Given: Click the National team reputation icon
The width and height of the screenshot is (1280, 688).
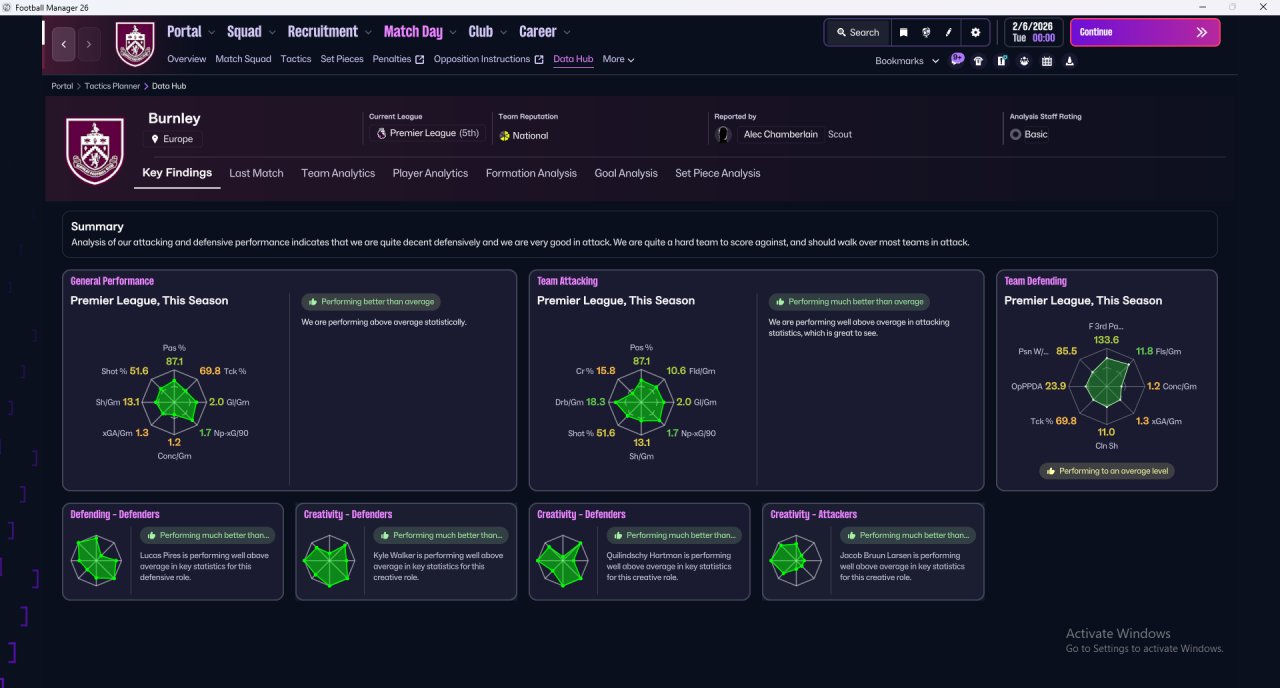Looking at the screenshot, I should click(x=504, y=136).
